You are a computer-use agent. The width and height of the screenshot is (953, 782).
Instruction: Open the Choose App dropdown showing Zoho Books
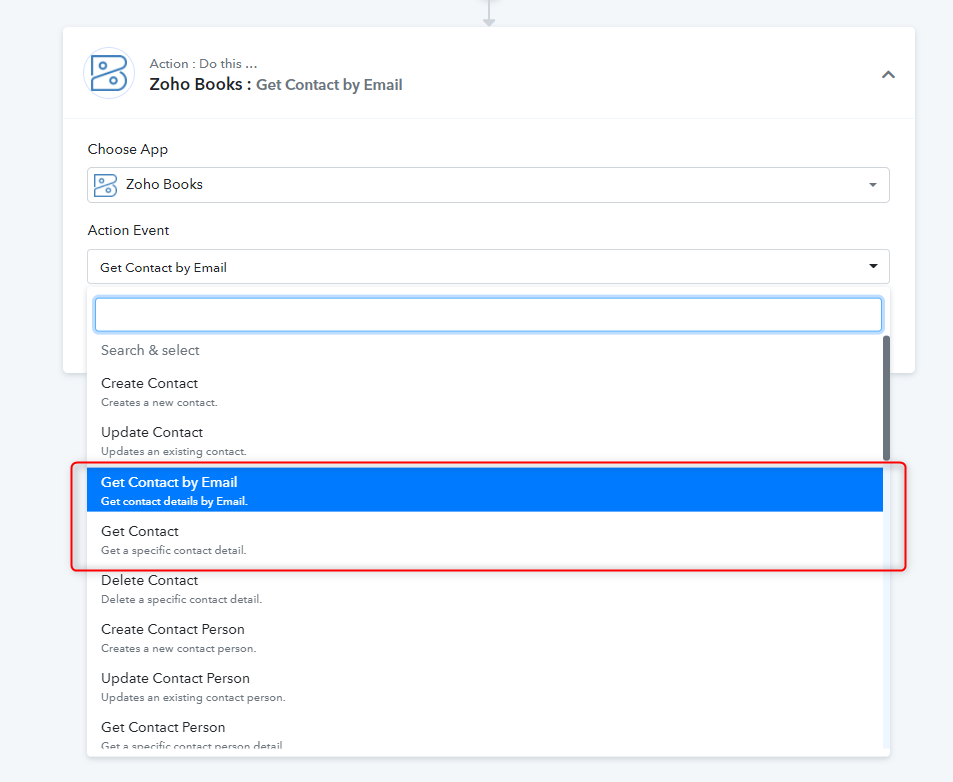pos(488,185)
